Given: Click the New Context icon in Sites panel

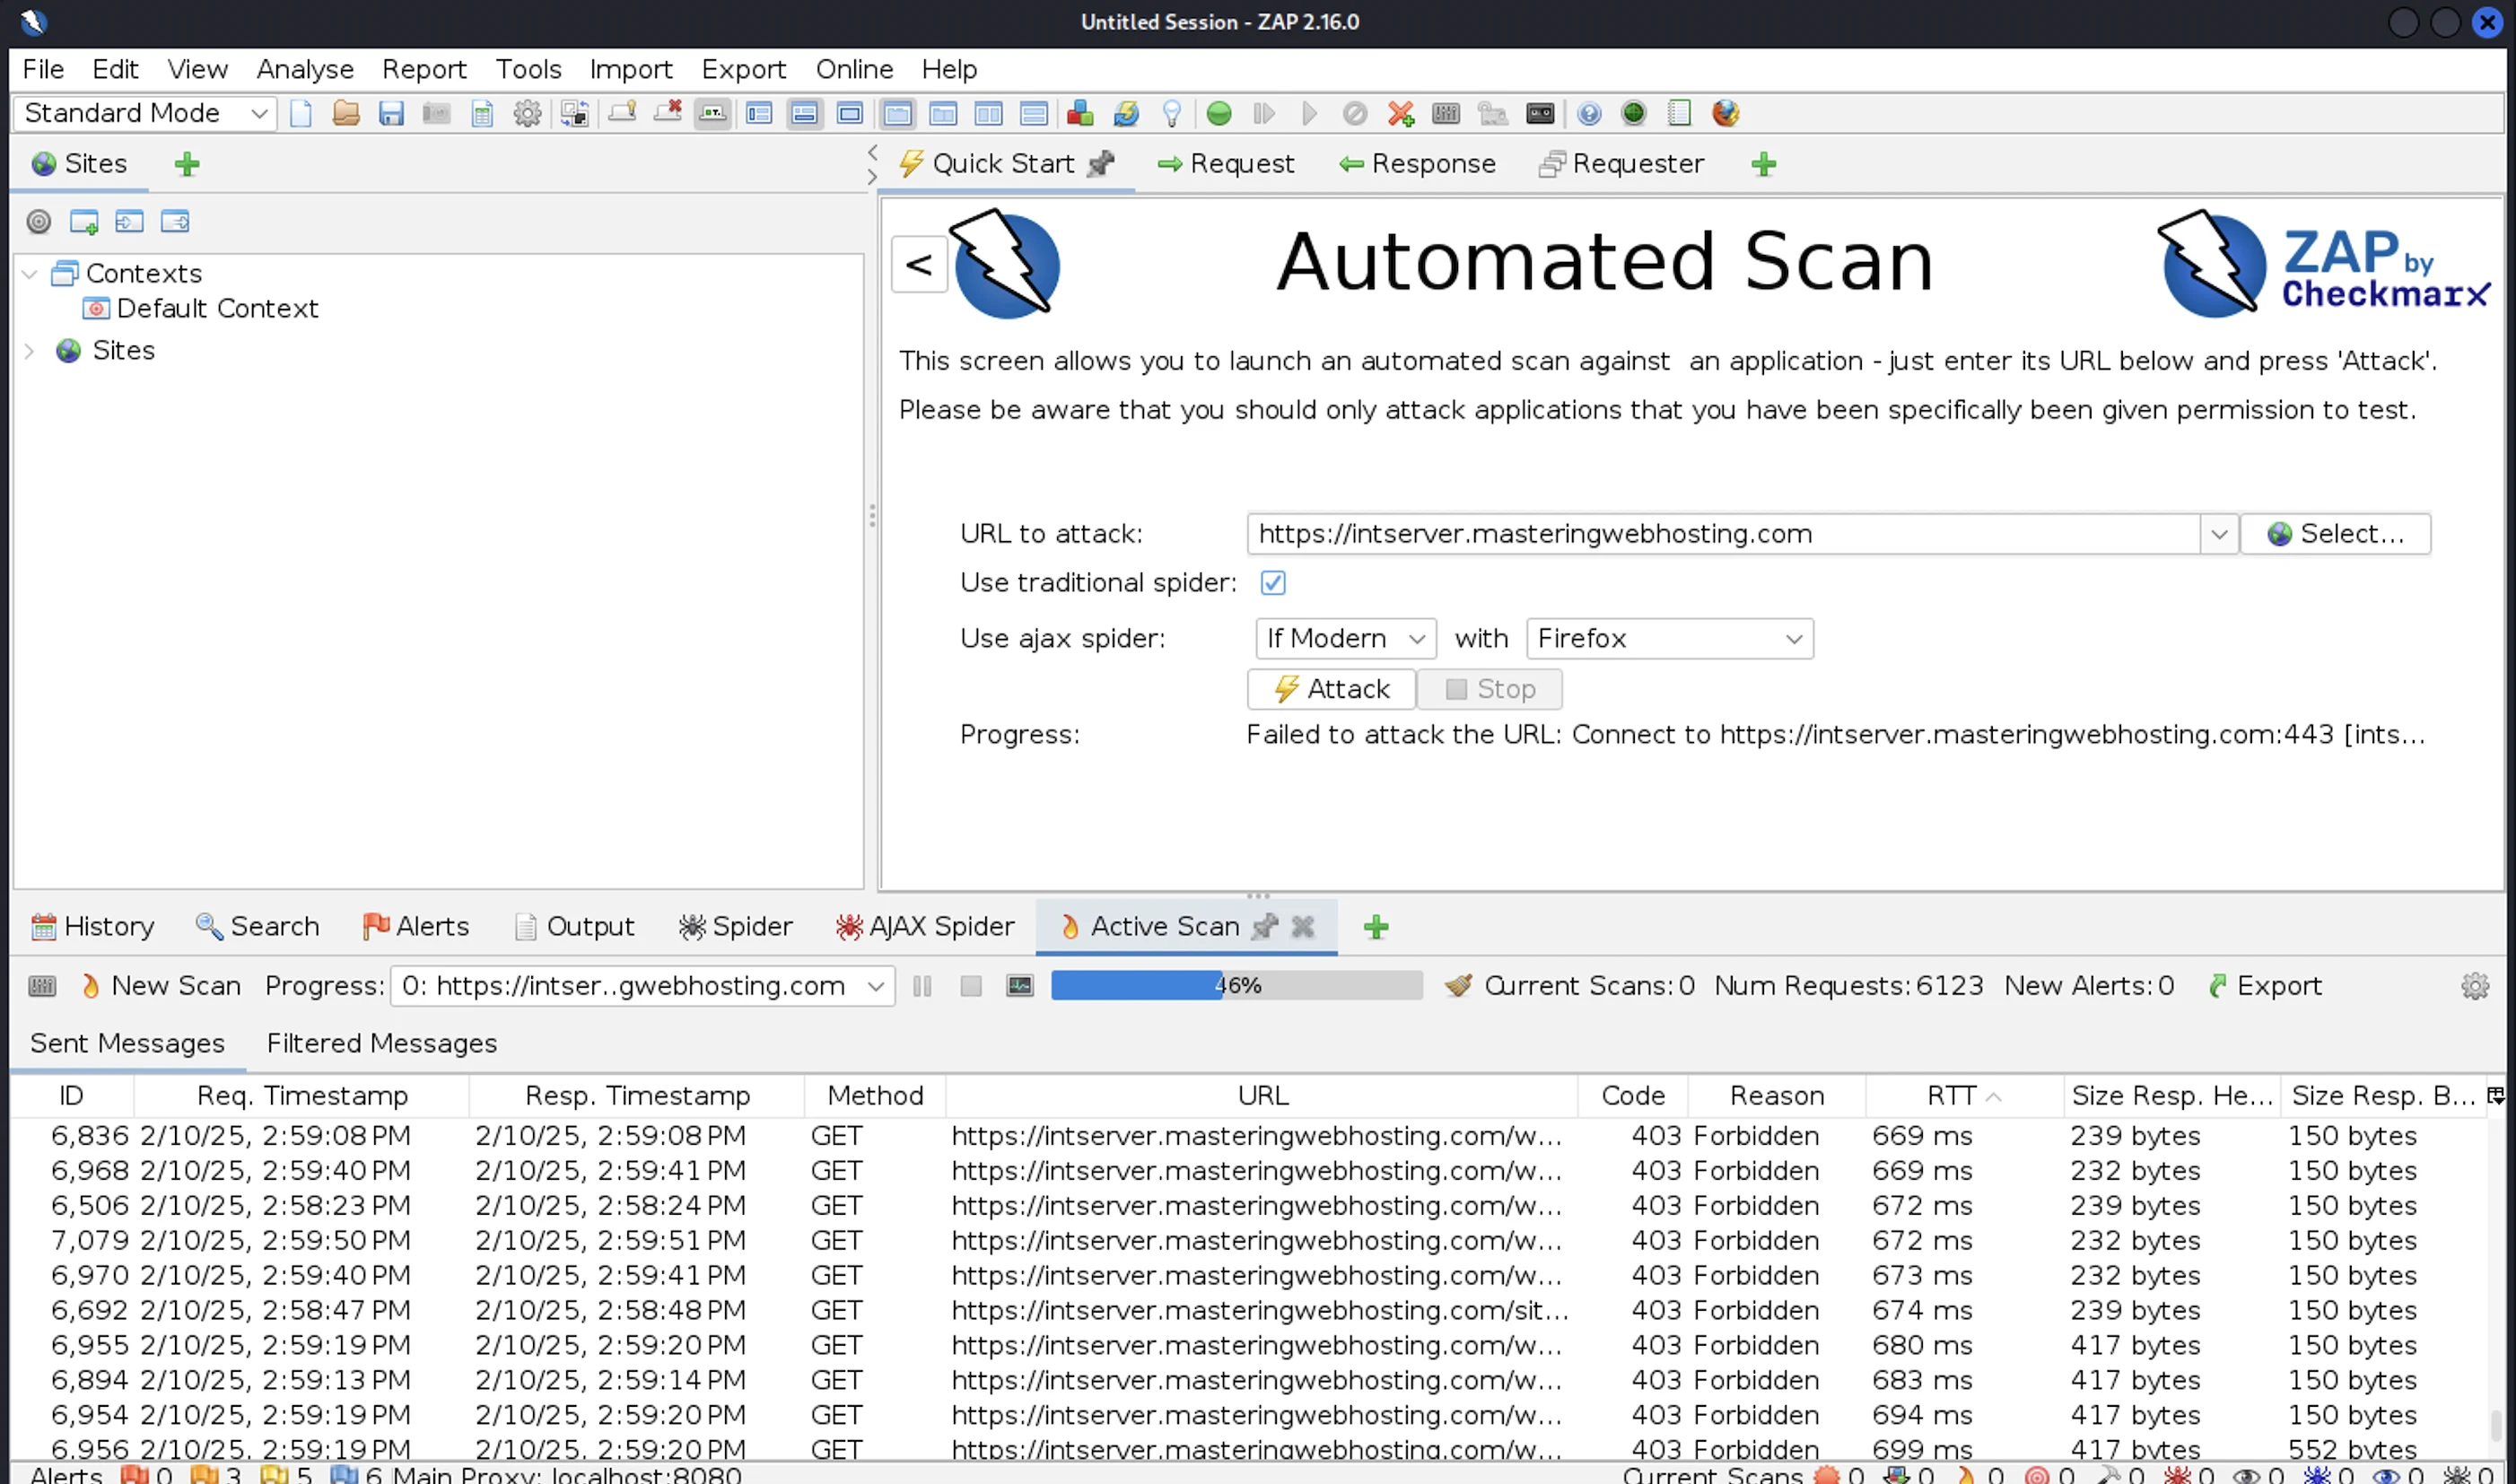Looking at the screenshot, I should pyautogui.click(x=84, y=222).
